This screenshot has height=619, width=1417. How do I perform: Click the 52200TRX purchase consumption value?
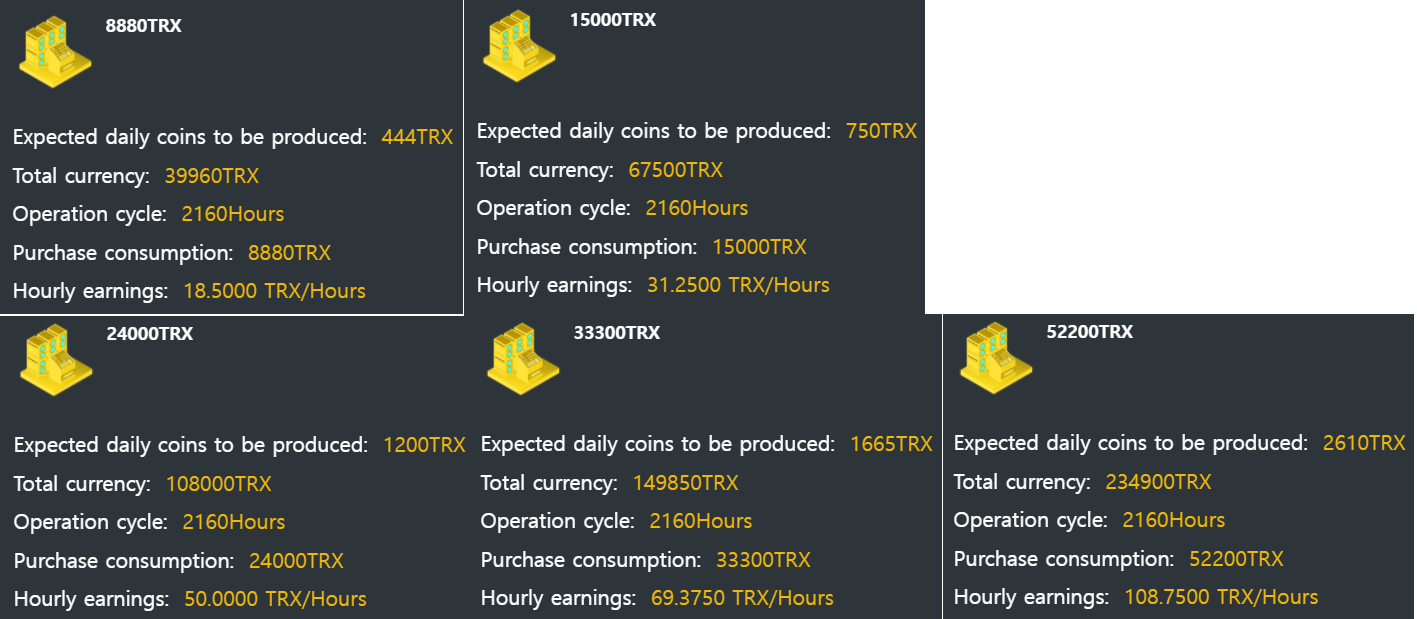1236,560
